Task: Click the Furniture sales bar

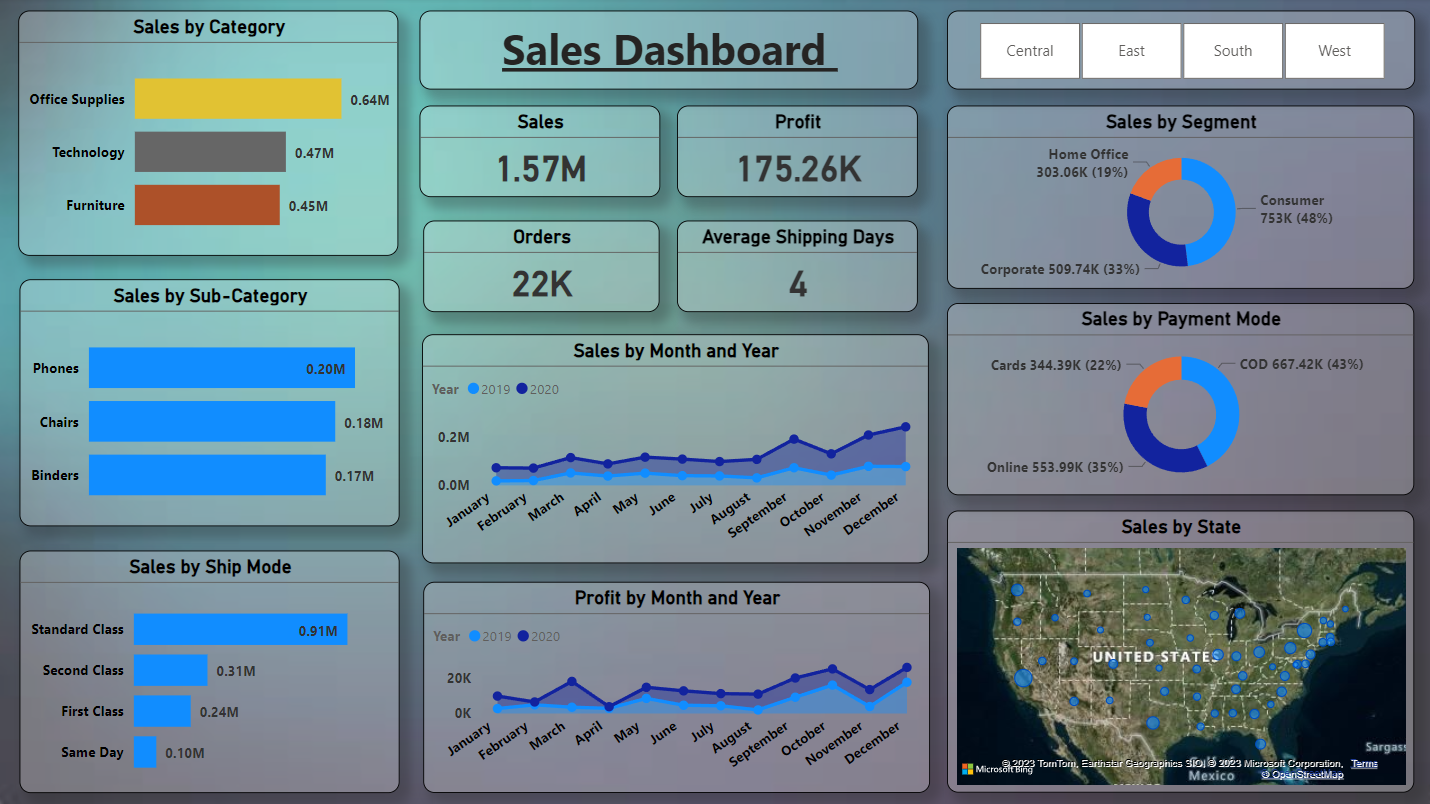Action: 207,205
